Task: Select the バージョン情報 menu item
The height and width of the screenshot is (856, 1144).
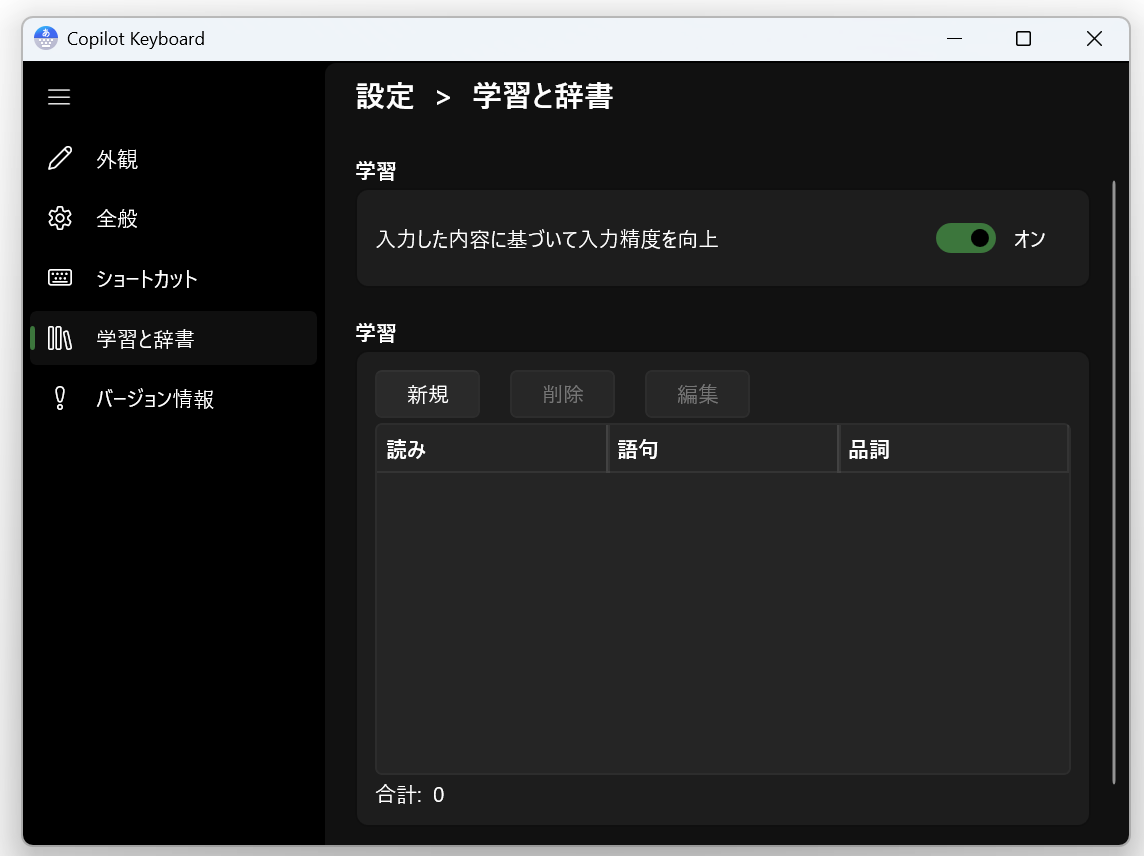Action: click(x=155, y=399)
